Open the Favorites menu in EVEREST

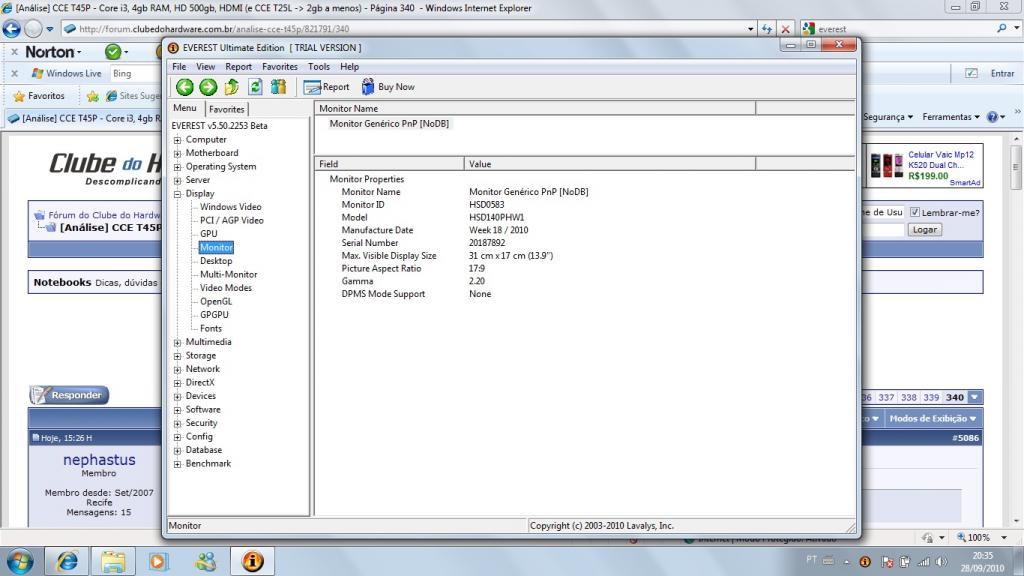(280, 67)
